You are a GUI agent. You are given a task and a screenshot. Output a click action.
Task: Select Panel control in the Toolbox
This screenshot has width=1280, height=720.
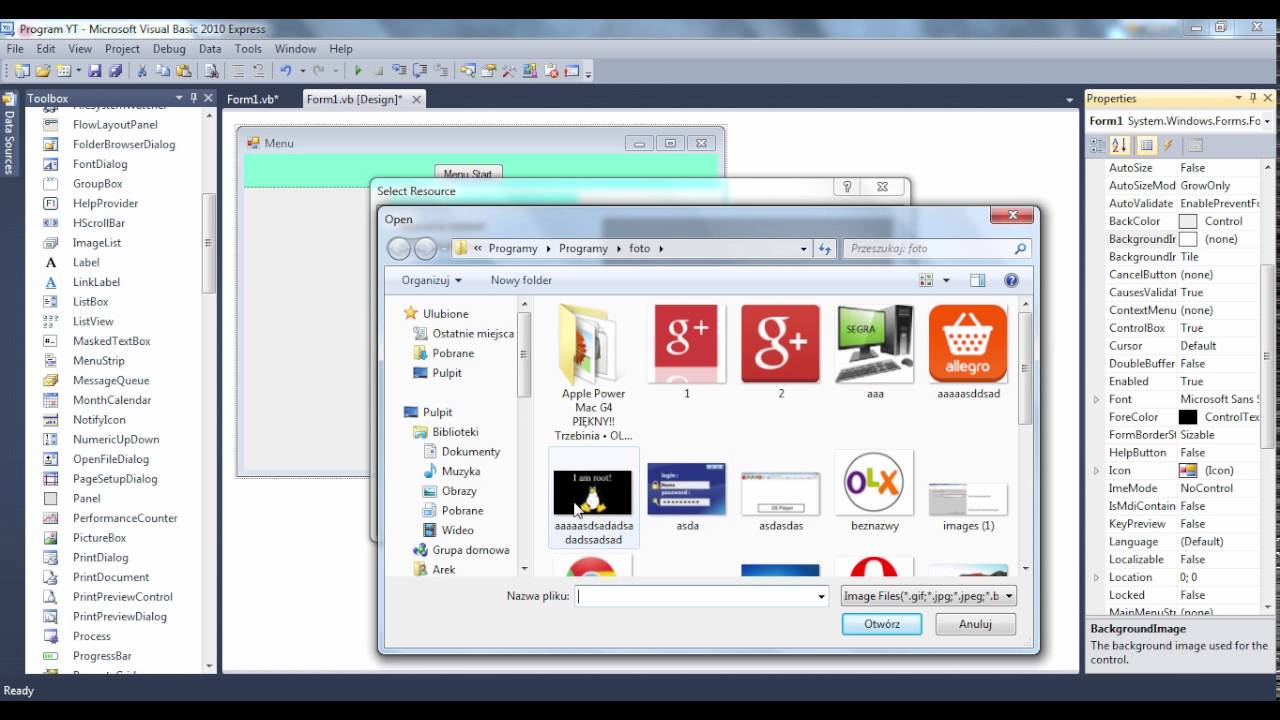click(86, 498)
